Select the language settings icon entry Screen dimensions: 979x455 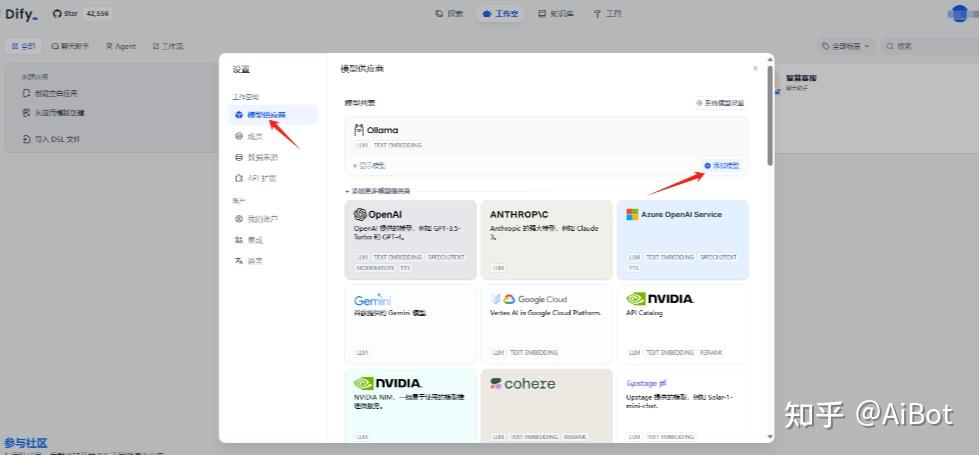coord(239,261)
